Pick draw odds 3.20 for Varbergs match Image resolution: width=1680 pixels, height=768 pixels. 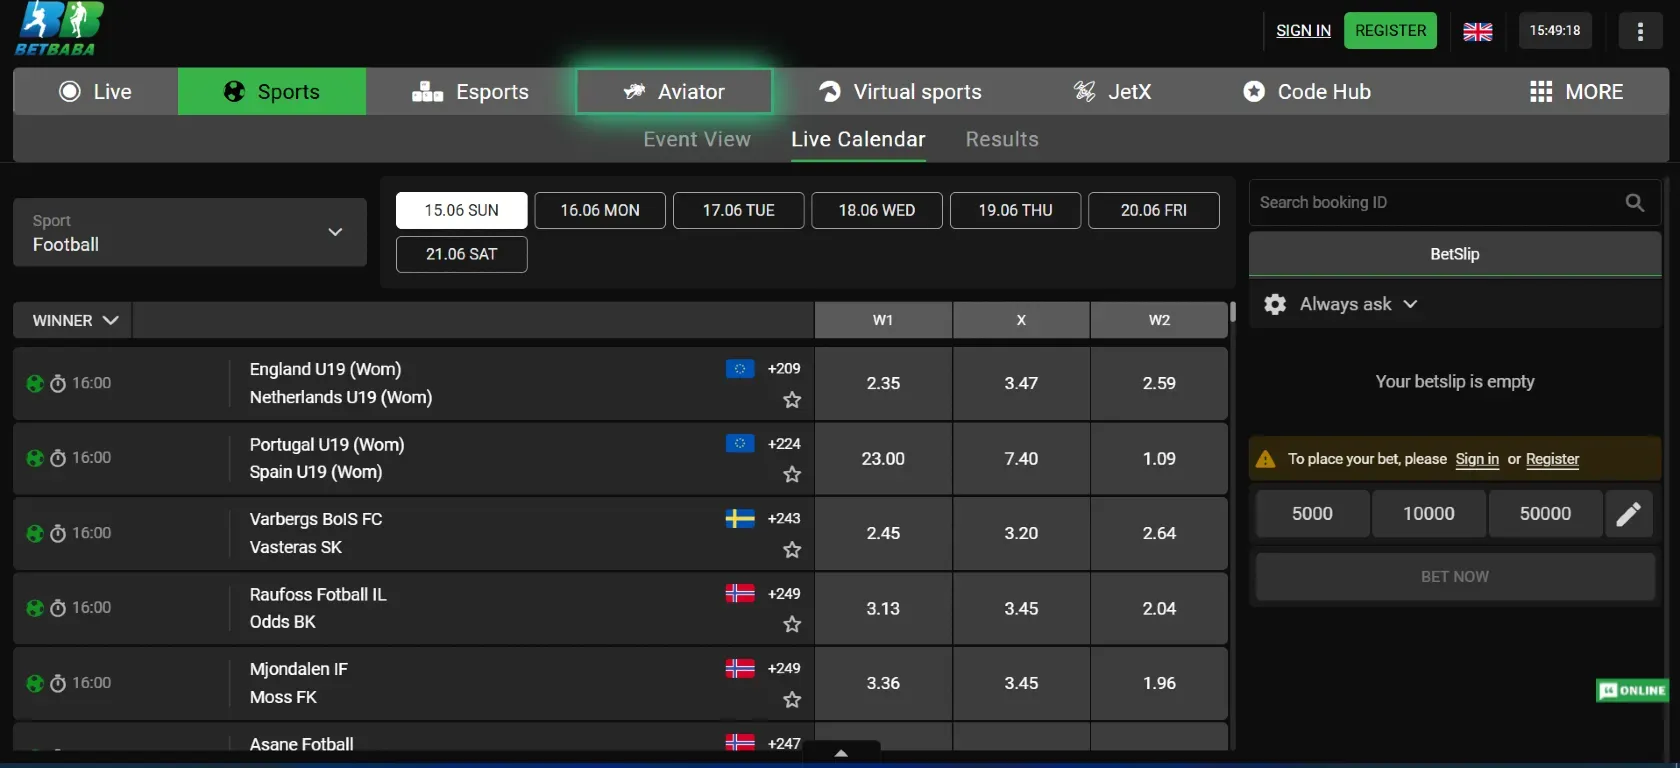click(1021, 533)
